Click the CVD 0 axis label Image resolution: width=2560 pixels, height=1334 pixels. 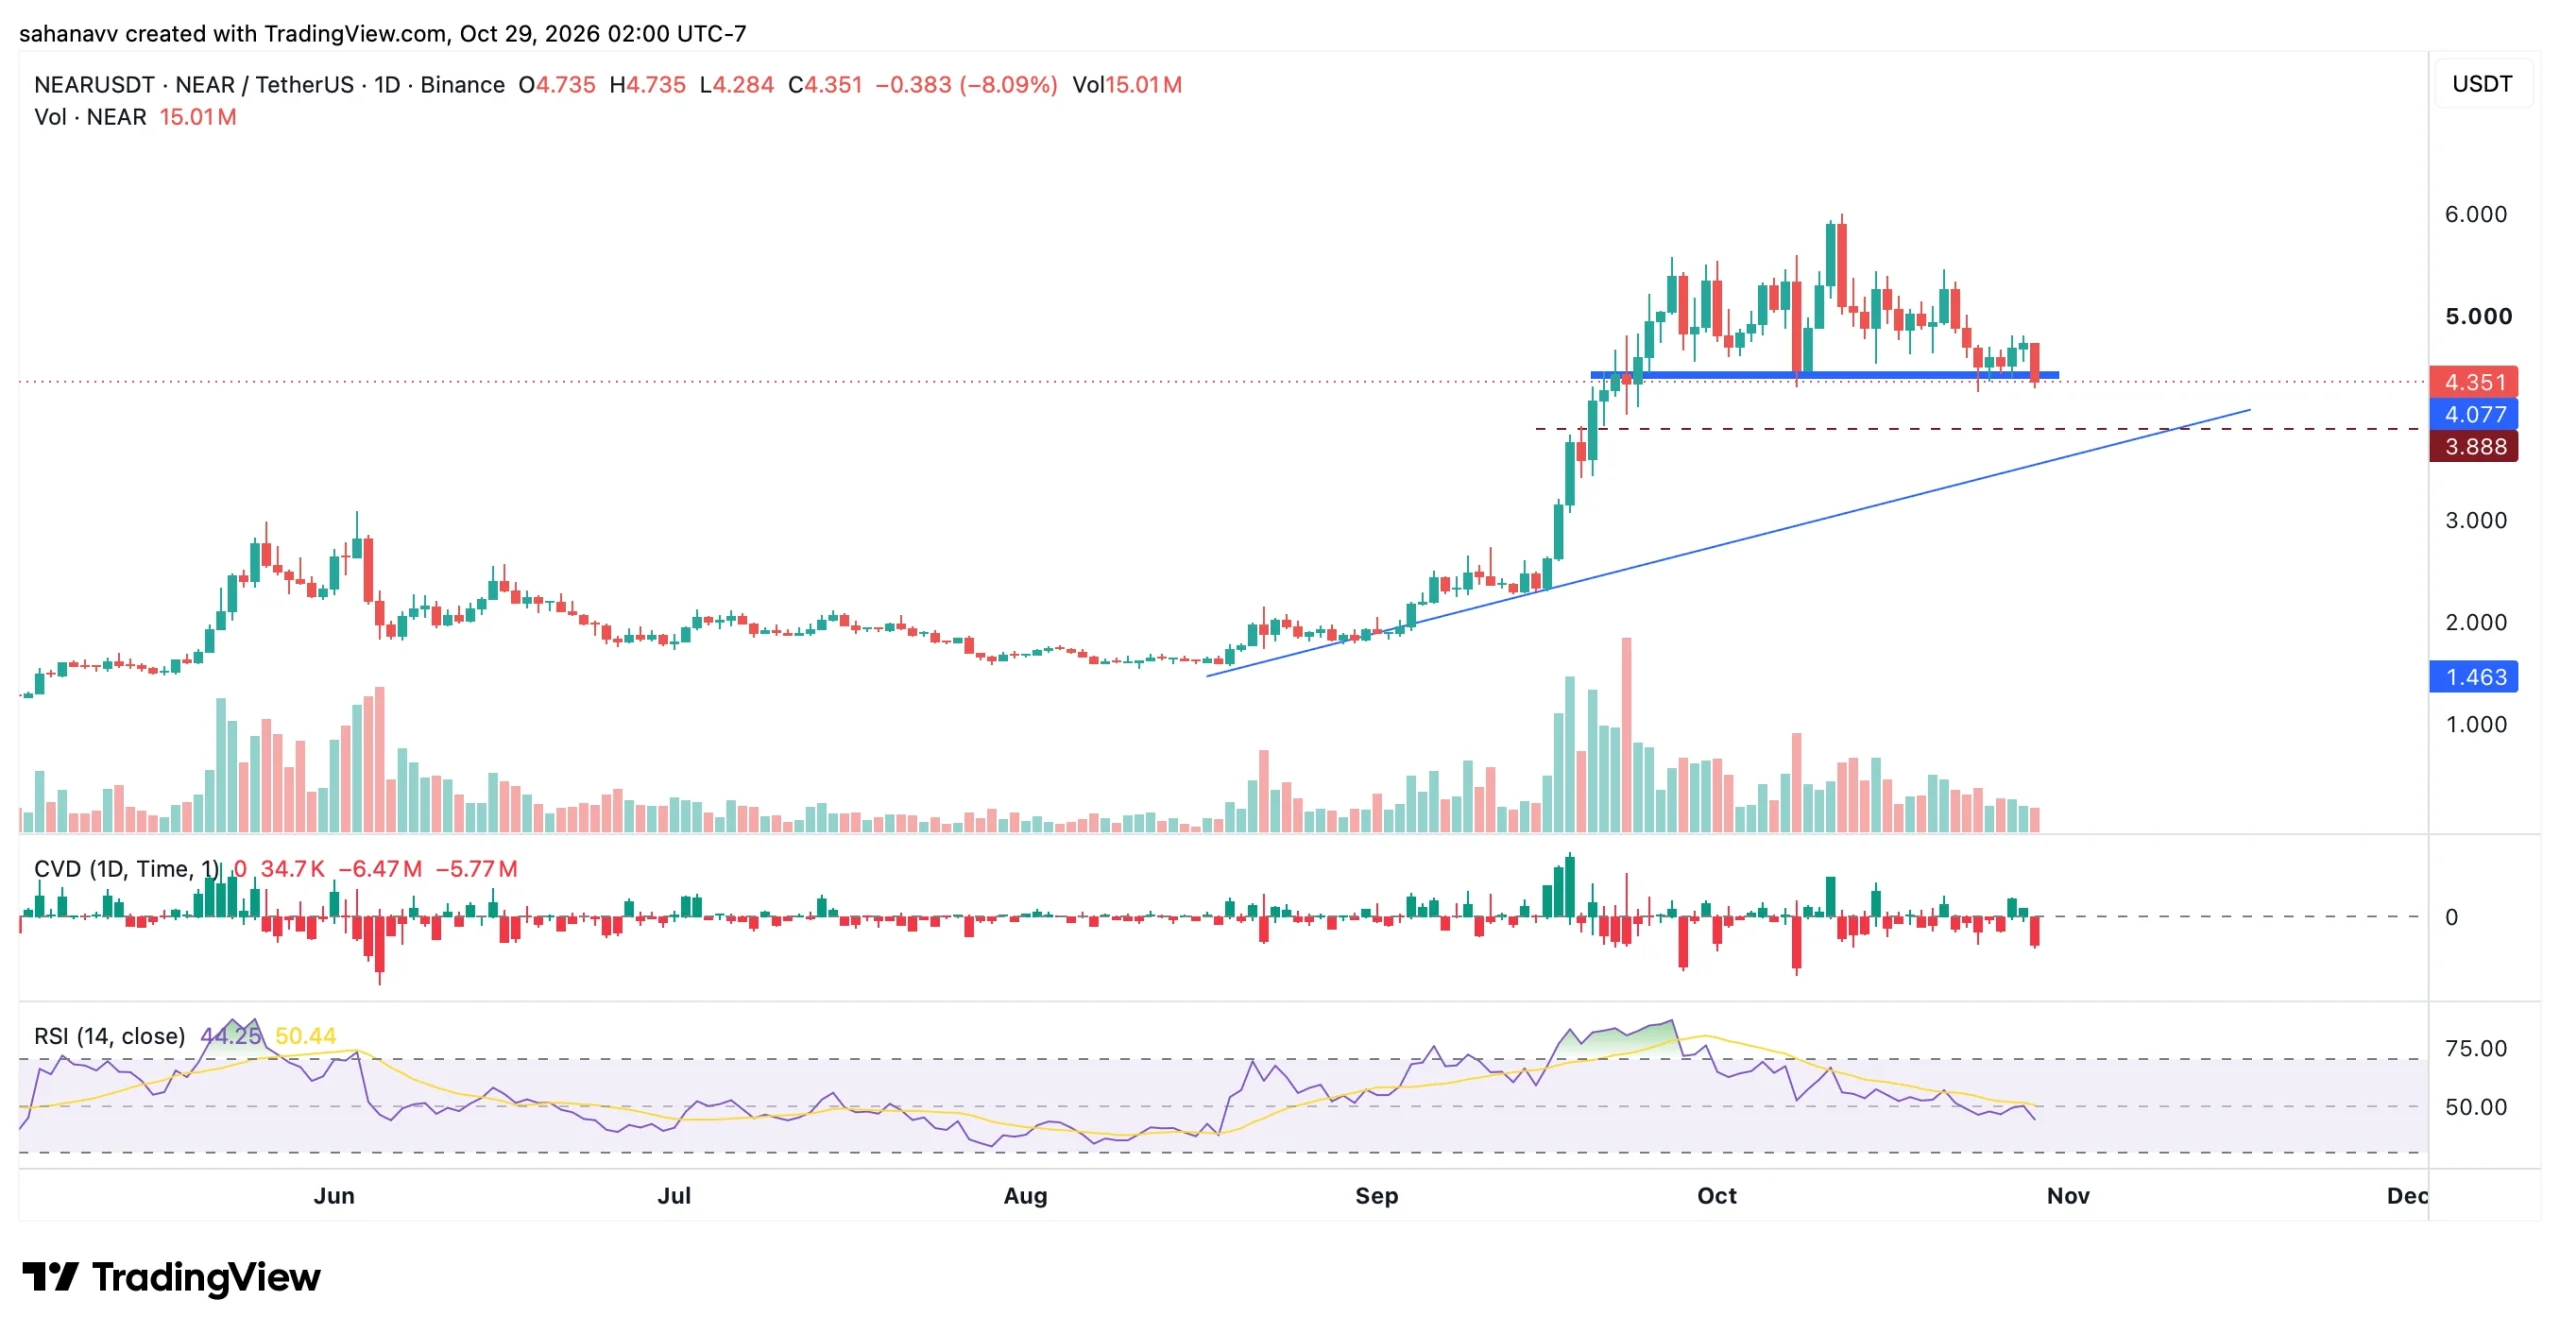coord(2450,916)
